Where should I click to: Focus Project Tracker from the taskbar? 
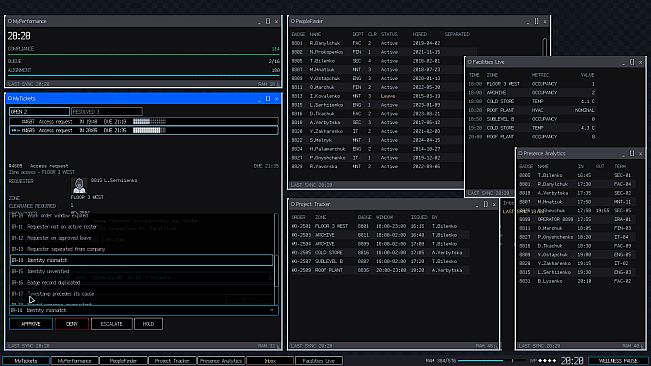click(172, 361)
